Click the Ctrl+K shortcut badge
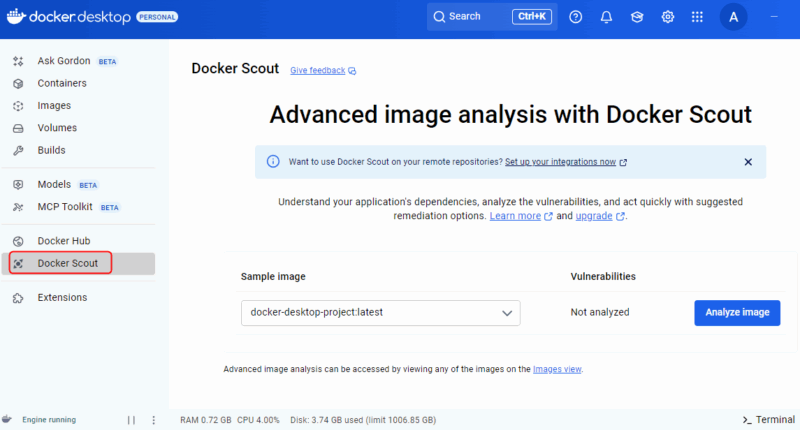This screenshot has height=430, width=800. 532,17
